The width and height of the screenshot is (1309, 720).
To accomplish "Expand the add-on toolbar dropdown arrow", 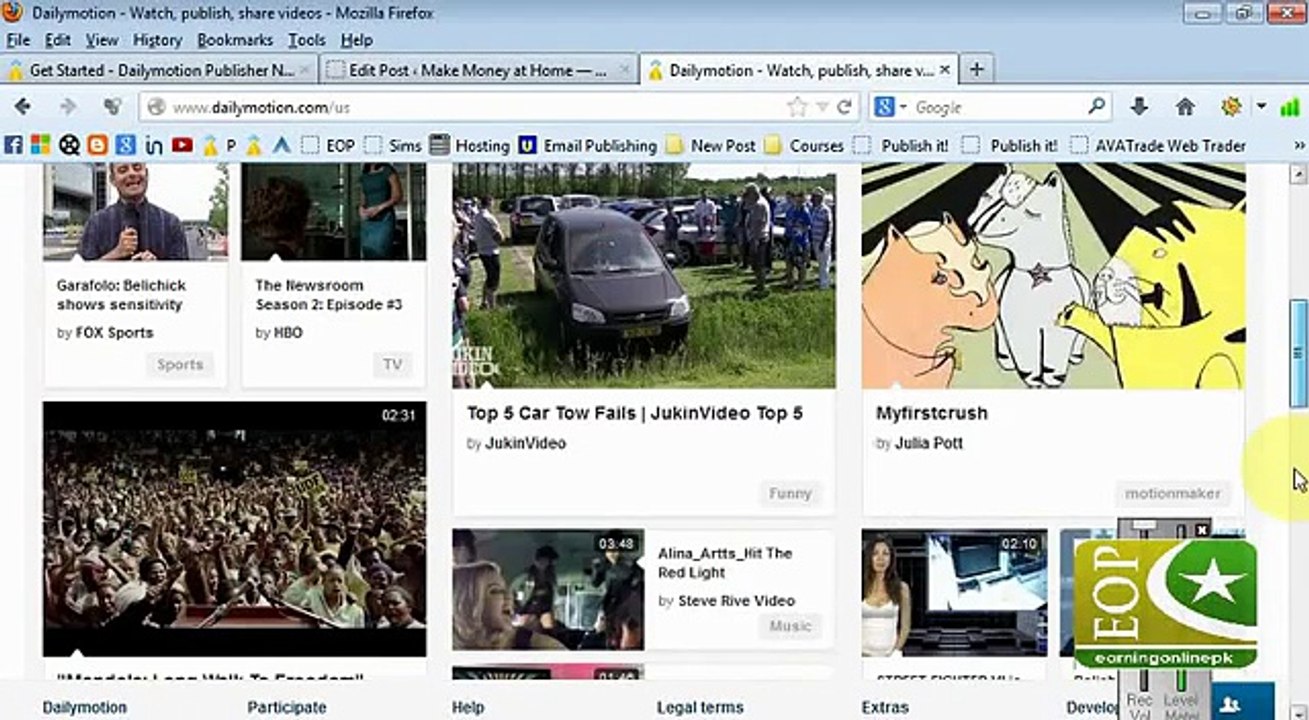I will tap(1262, 107).
